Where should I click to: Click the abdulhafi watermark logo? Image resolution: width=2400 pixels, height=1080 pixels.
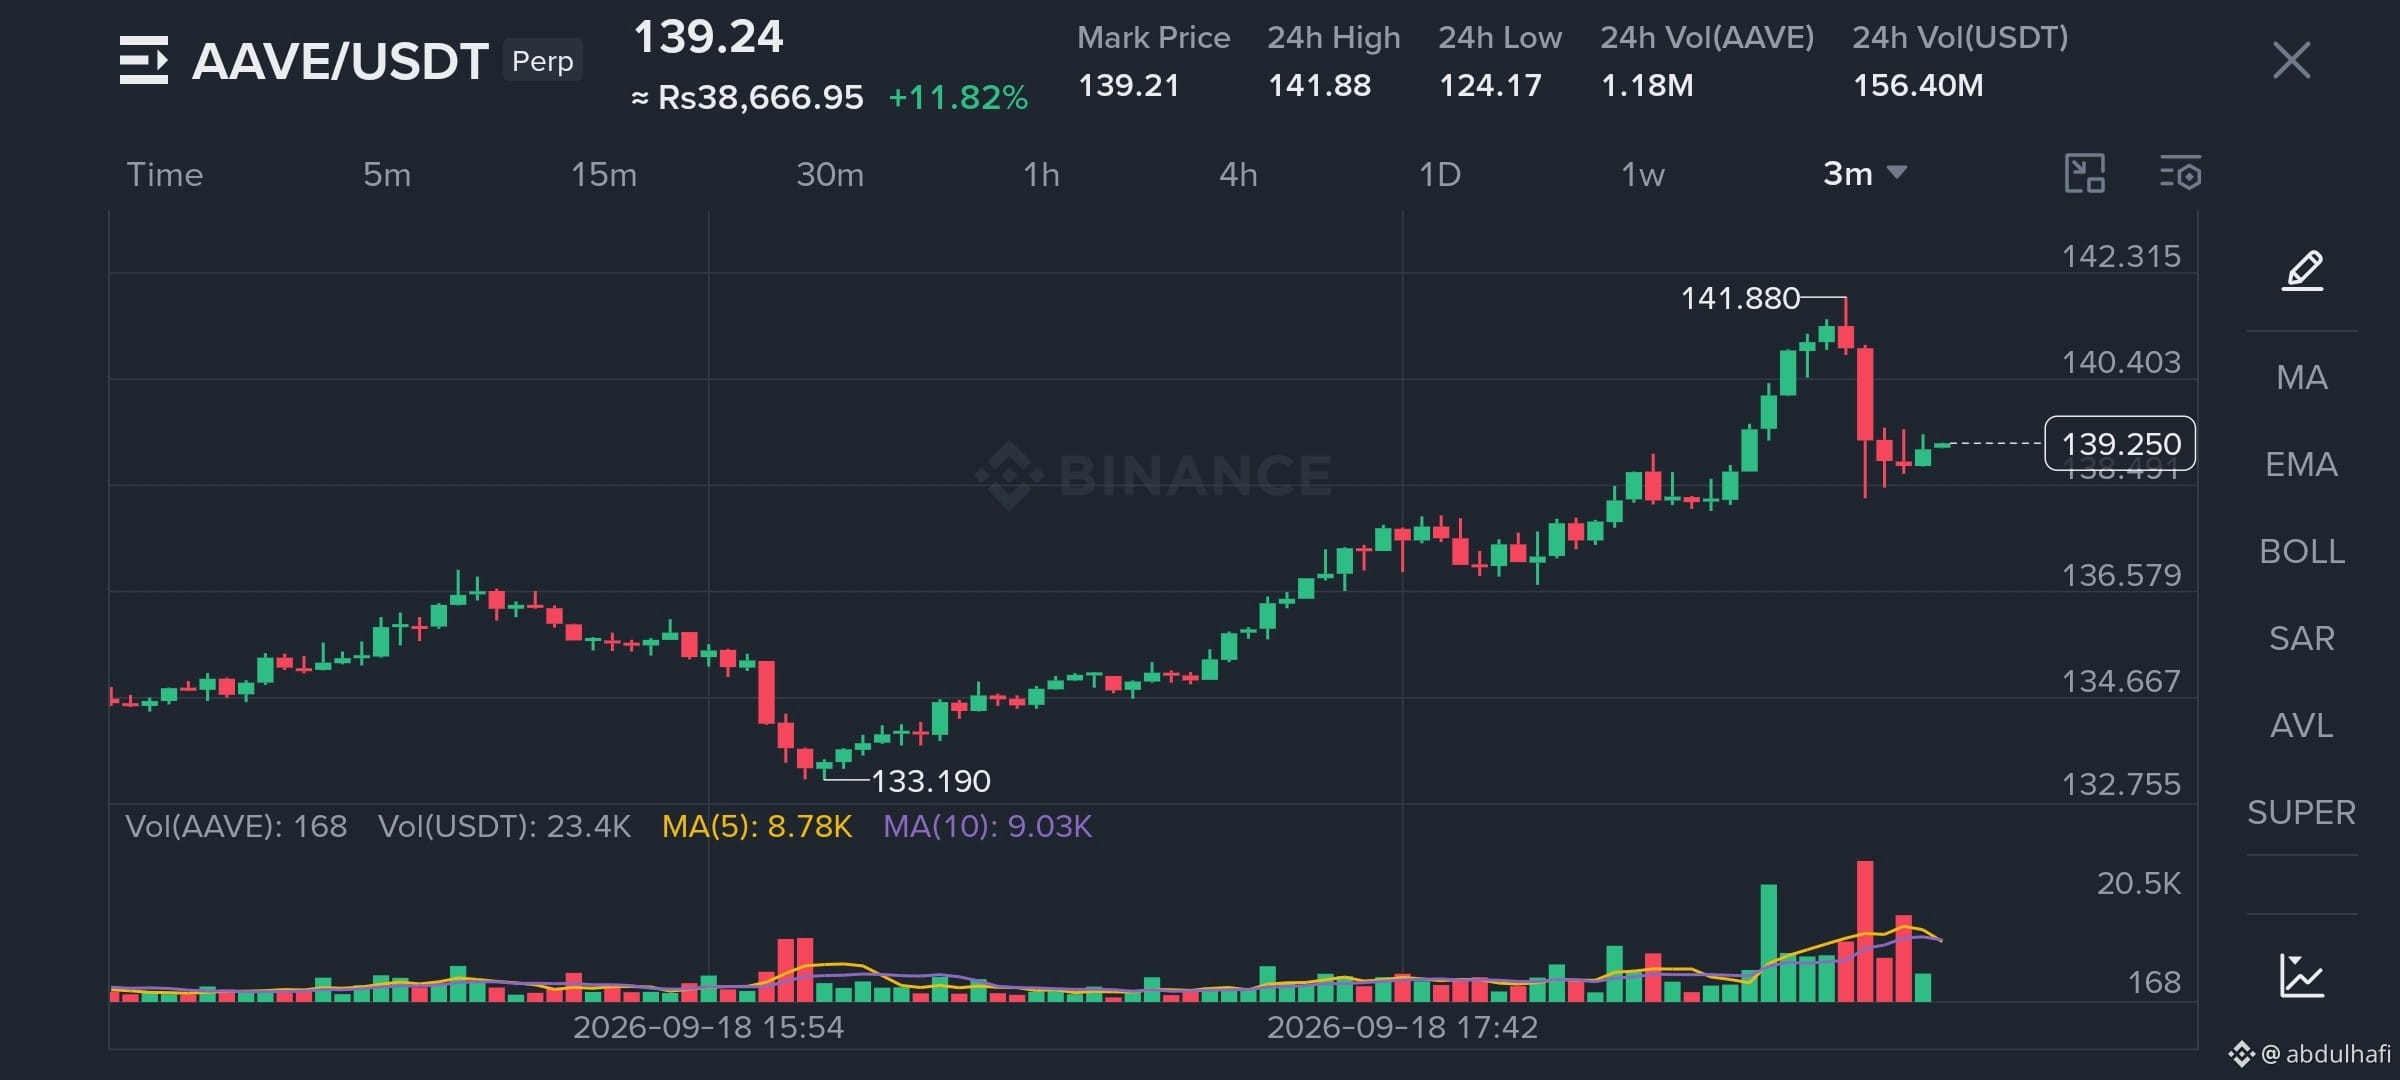pyautogui.click(x=2240, y=1053)
